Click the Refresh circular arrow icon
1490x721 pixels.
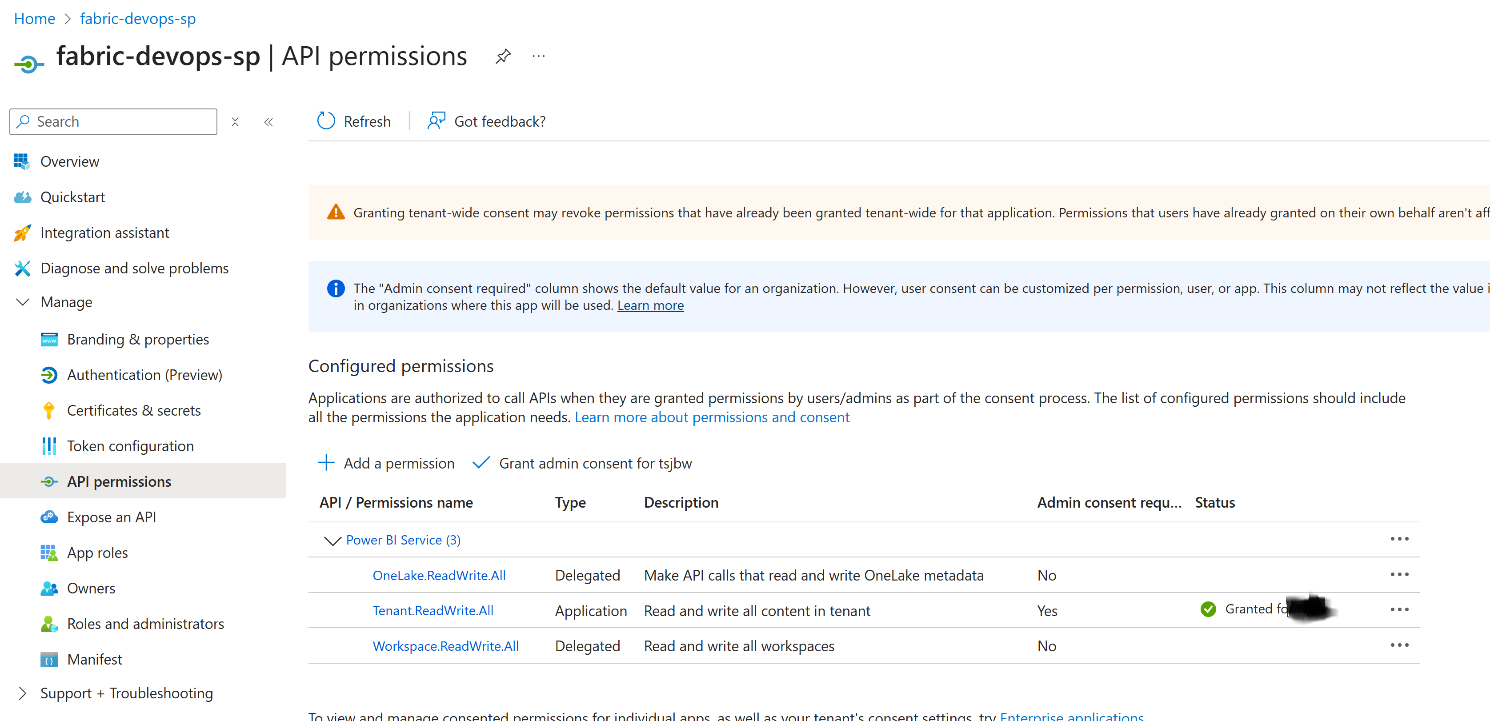[326, 121]
